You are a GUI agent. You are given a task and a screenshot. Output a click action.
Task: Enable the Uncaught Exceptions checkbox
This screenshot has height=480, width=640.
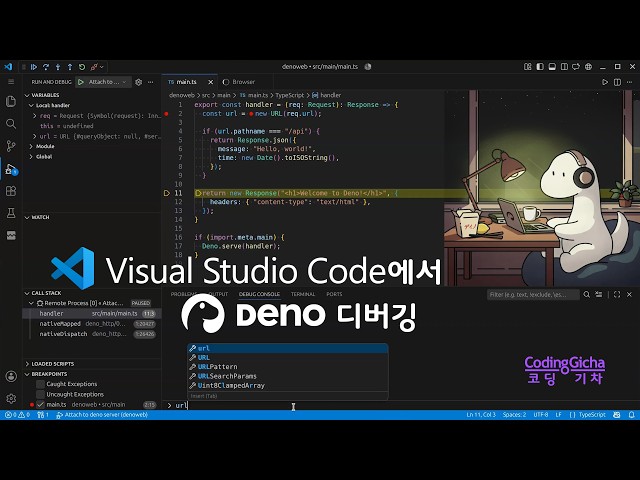tap(40, 394)
